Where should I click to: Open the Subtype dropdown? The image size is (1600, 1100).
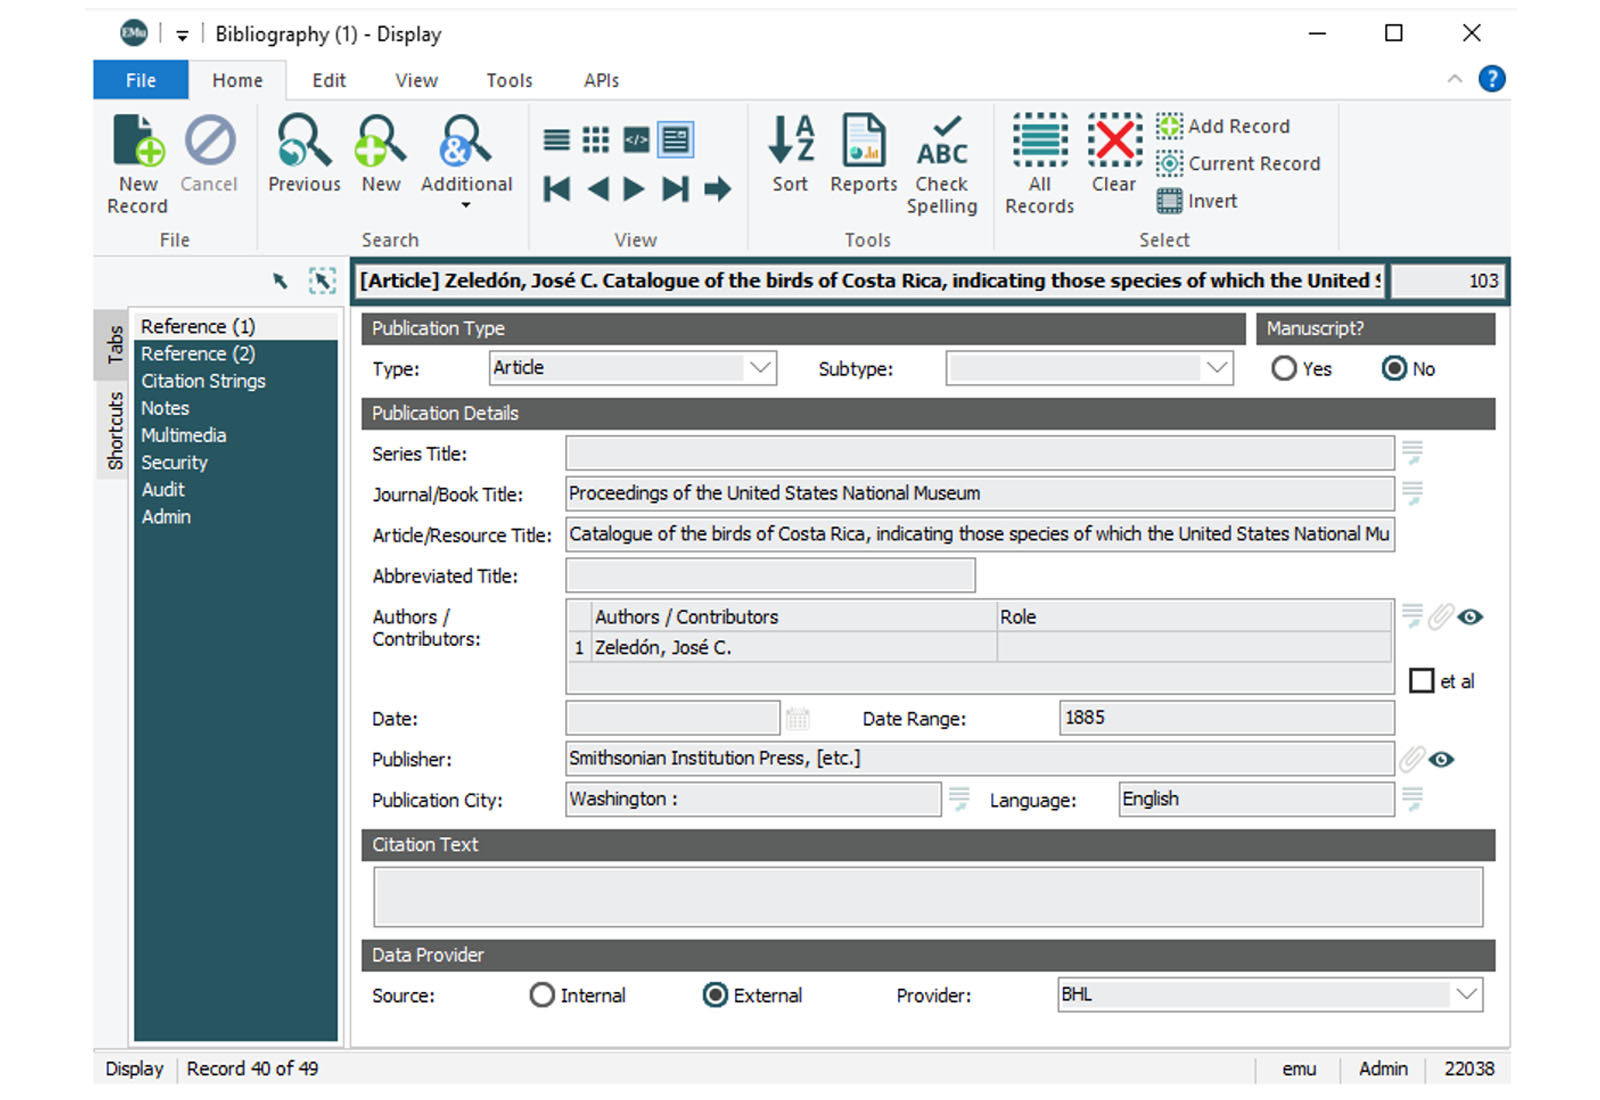tap(1216, 368)
